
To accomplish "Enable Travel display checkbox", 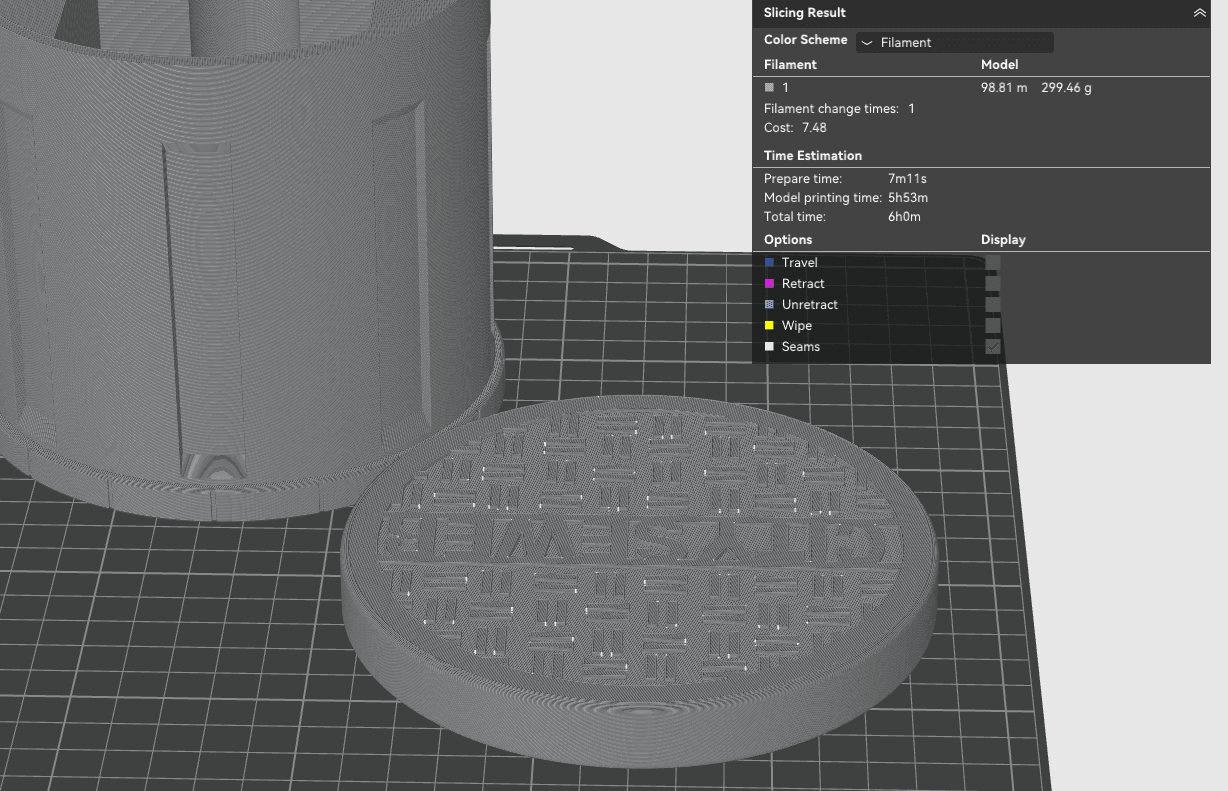I will click(x=993, y=263).
